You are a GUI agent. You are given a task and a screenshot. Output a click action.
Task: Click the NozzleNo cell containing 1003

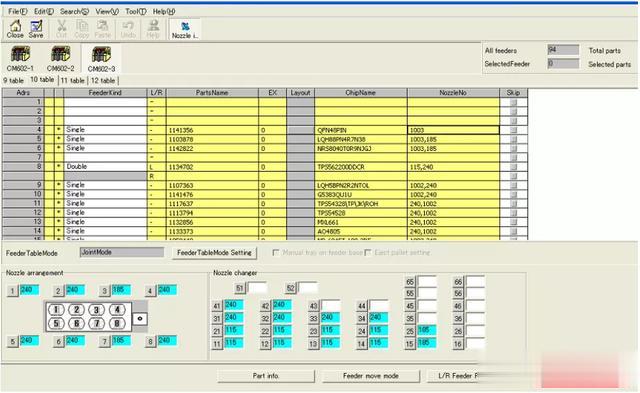click(x=453, y=130)
